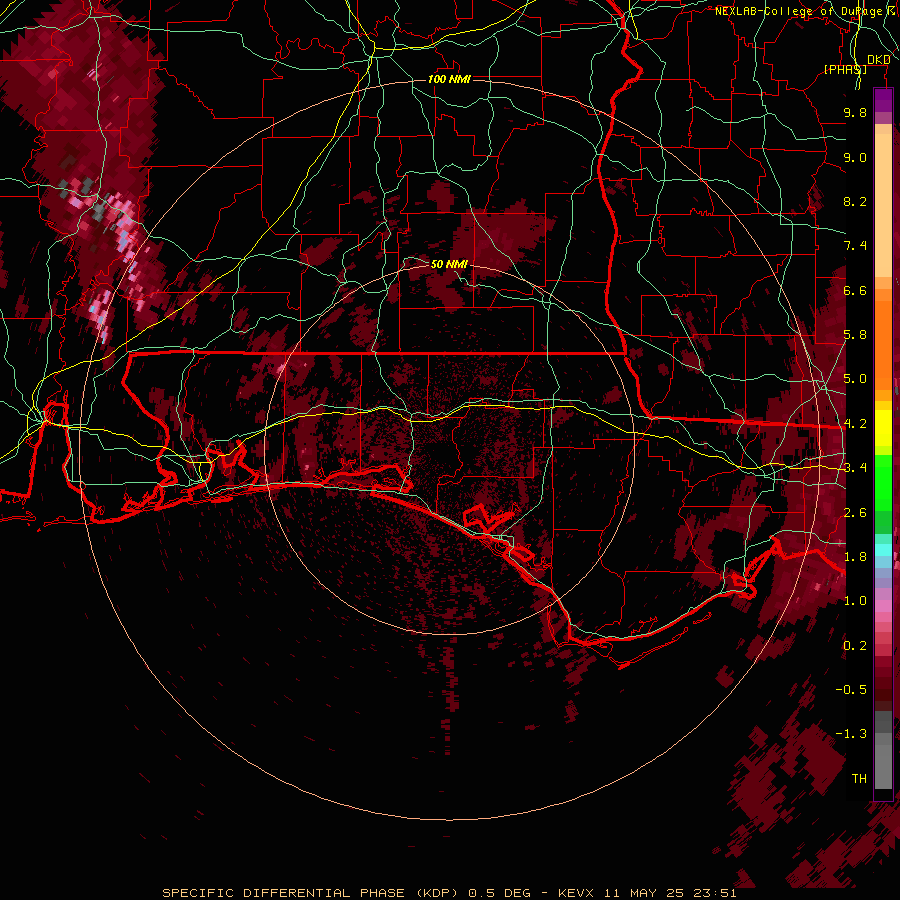Select the 9.0 value on the legend
Viewport: 900px width, 900px height.
click(x=855, y=157)
